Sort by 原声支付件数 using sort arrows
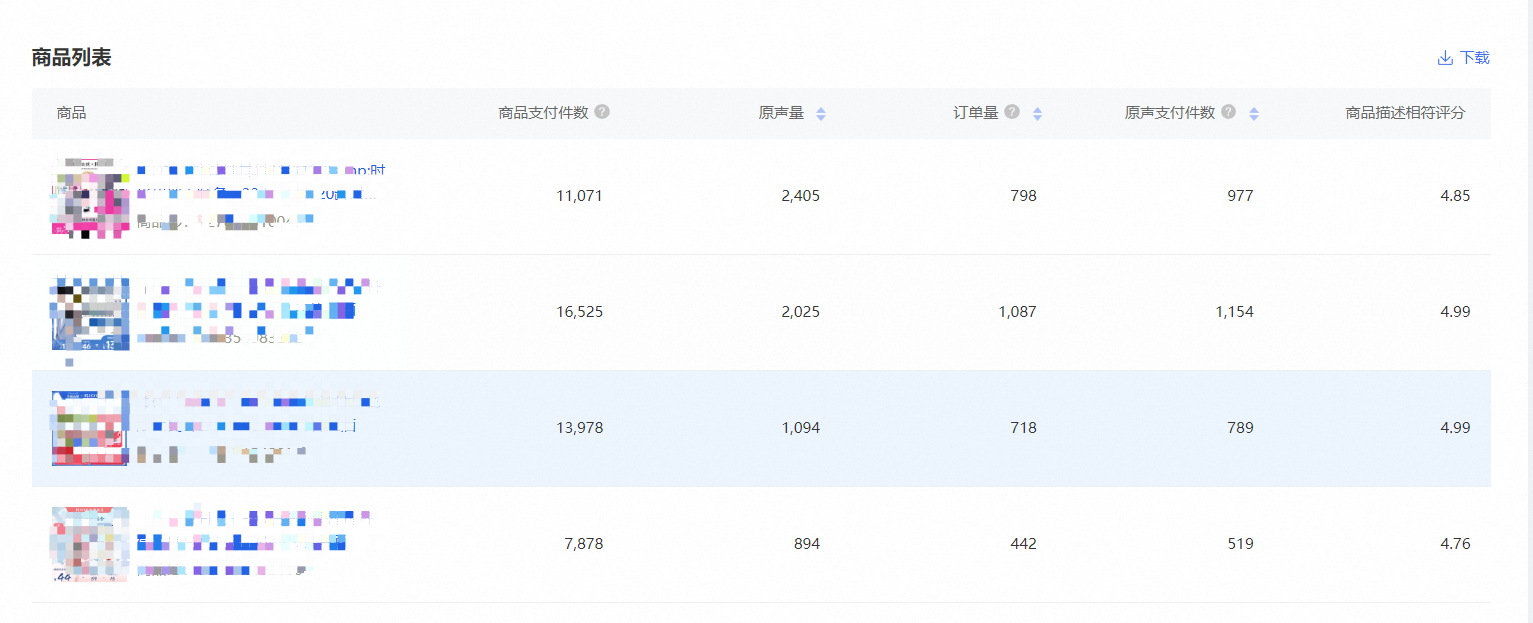The height and width of the screenshot is (623, 1533). 1254,114
